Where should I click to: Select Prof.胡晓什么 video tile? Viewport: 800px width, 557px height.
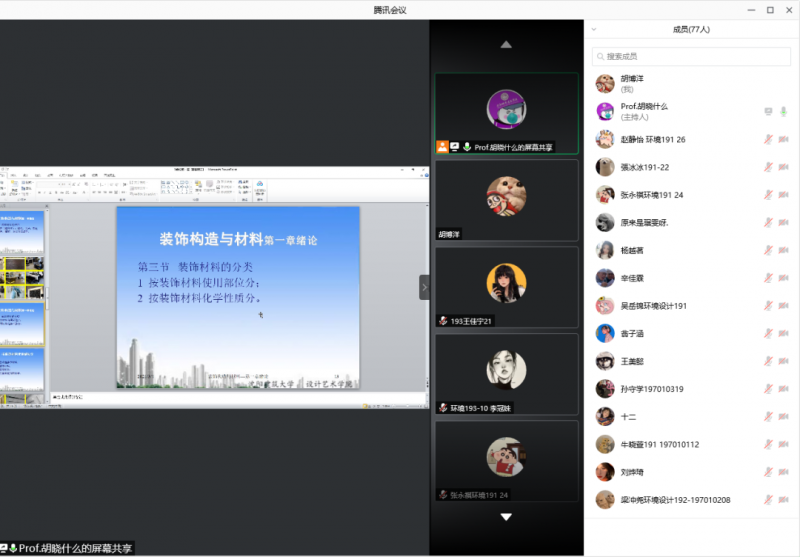(x=506, y=112)
